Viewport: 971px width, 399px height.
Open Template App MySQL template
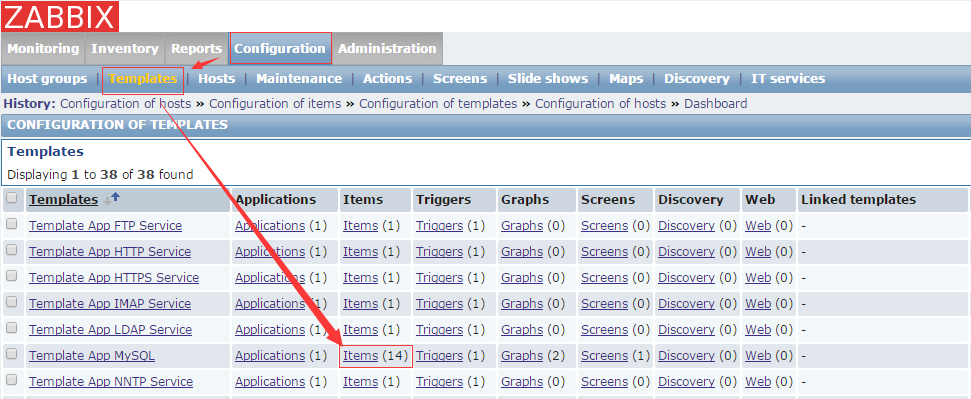(x=92, y=356)
